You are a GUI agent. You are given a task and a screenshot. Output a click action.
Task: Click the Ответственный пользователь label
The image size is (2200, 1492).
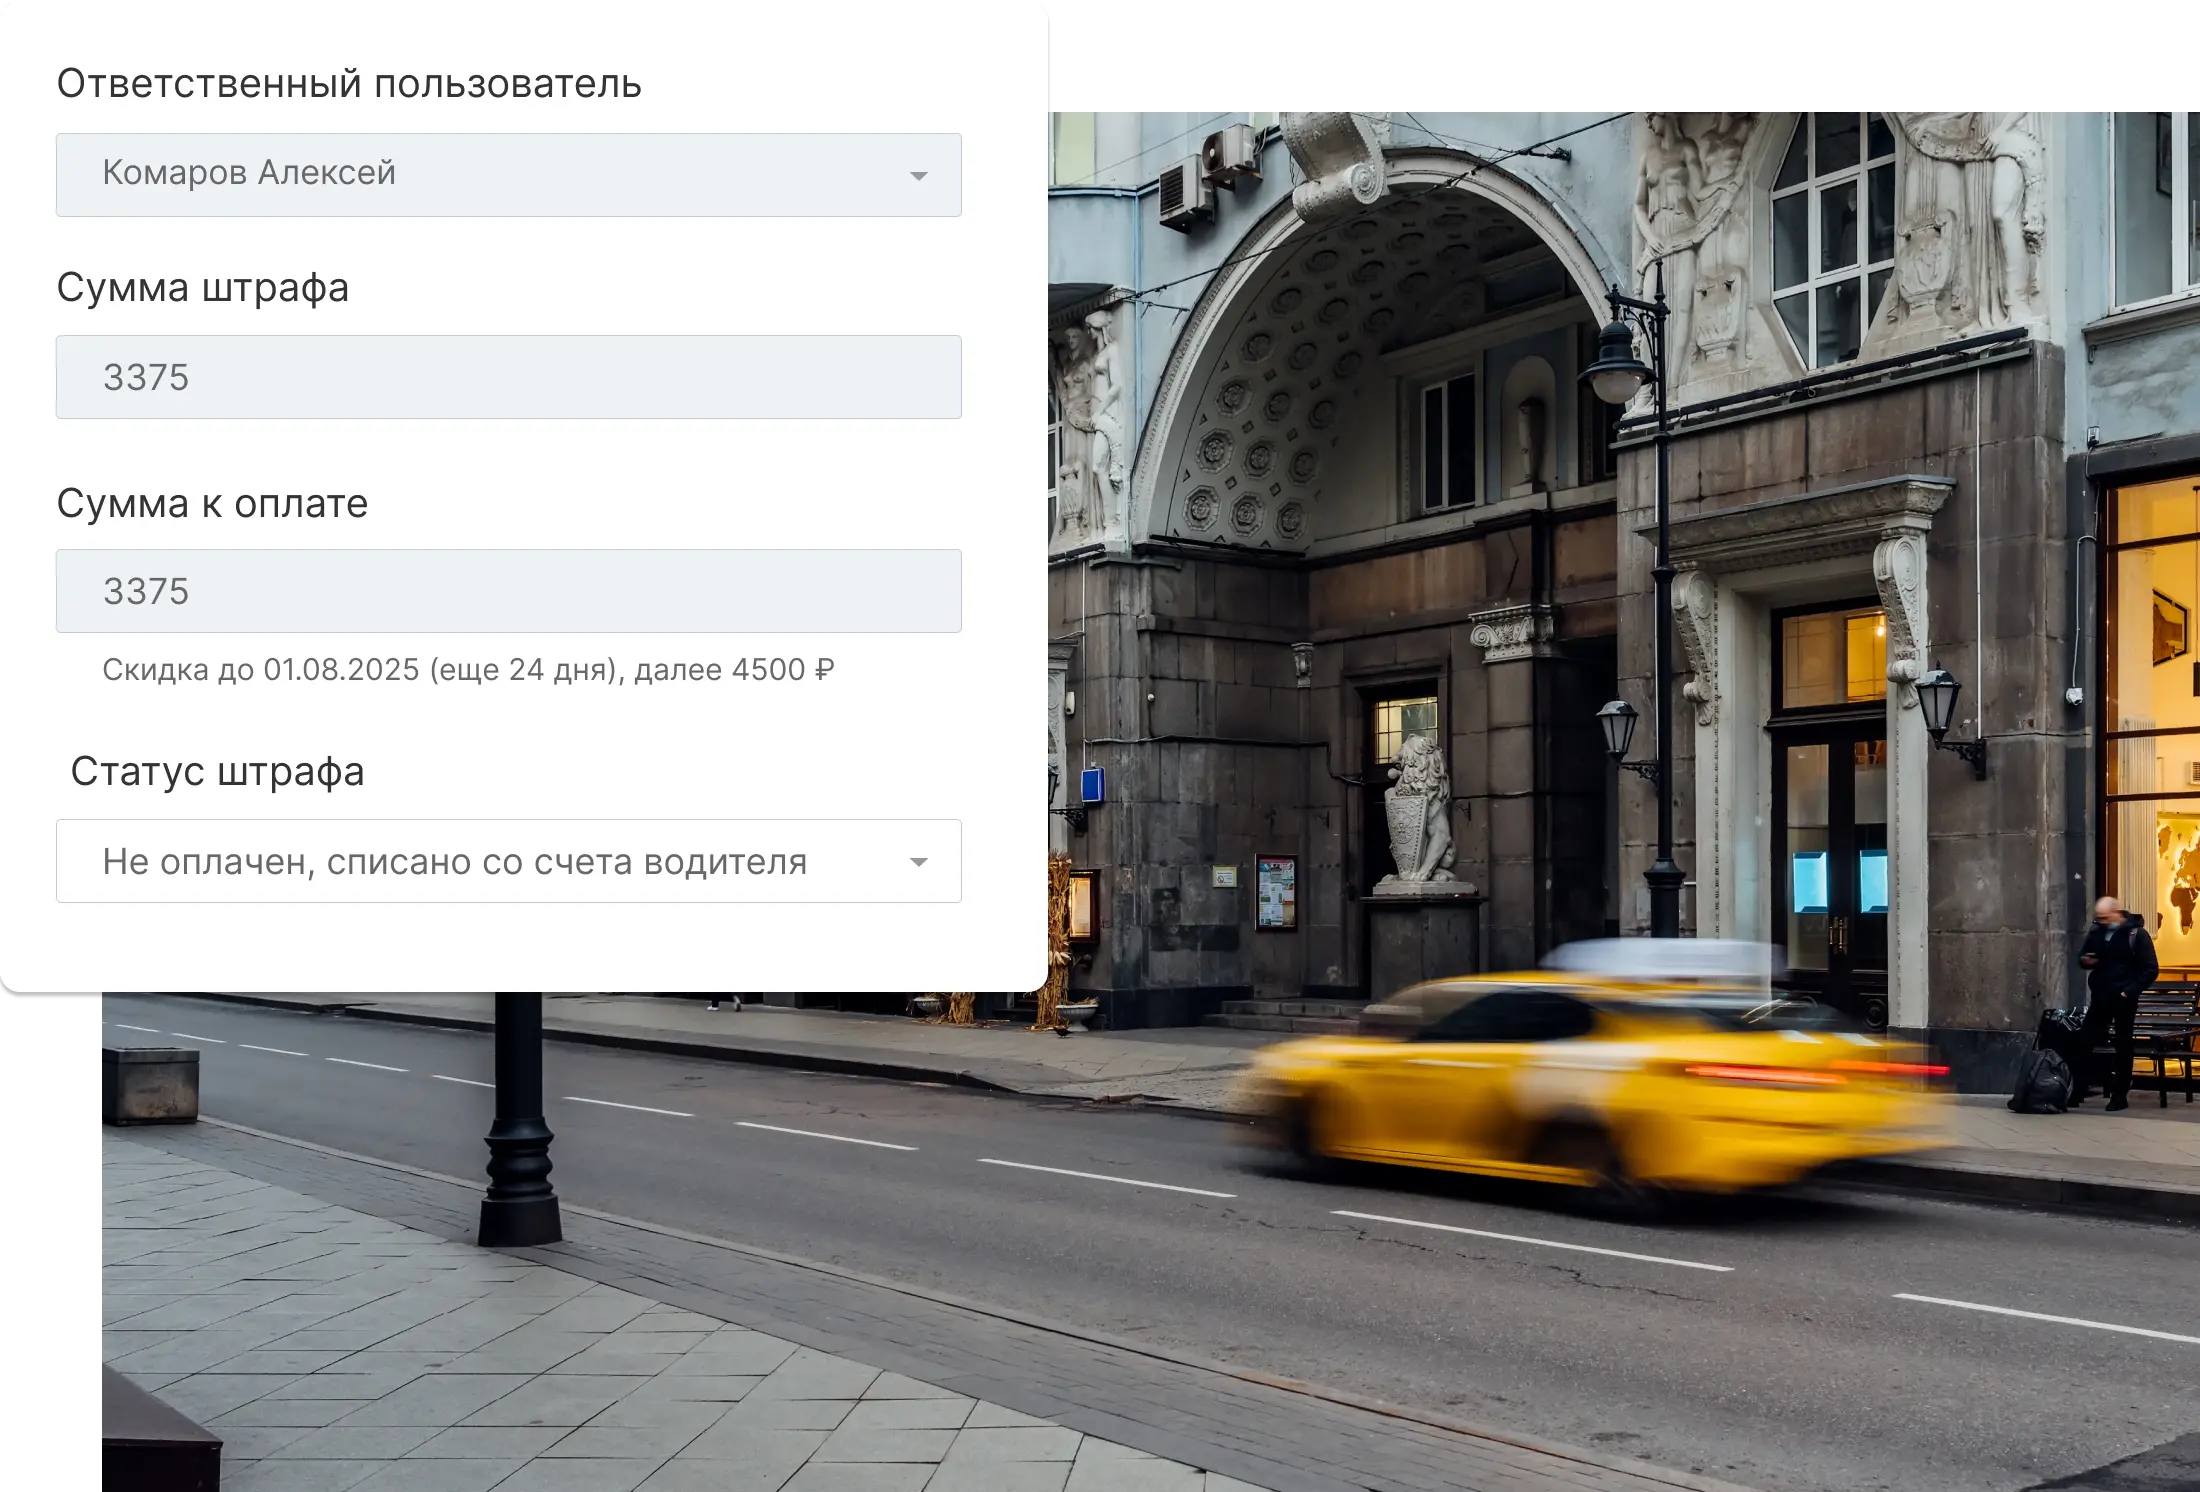[x=349, y=84]
